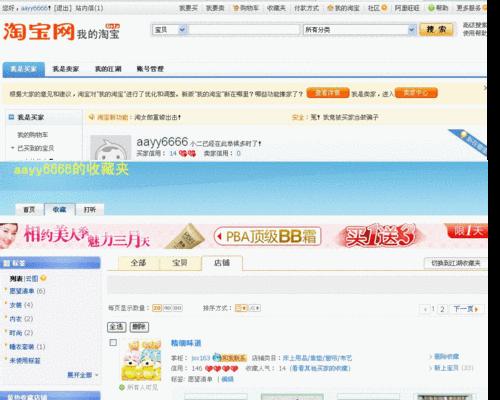Click the first orange button in the notice bar
The width and height of the screenshot is (500, 400).
[x=328, y=93]
